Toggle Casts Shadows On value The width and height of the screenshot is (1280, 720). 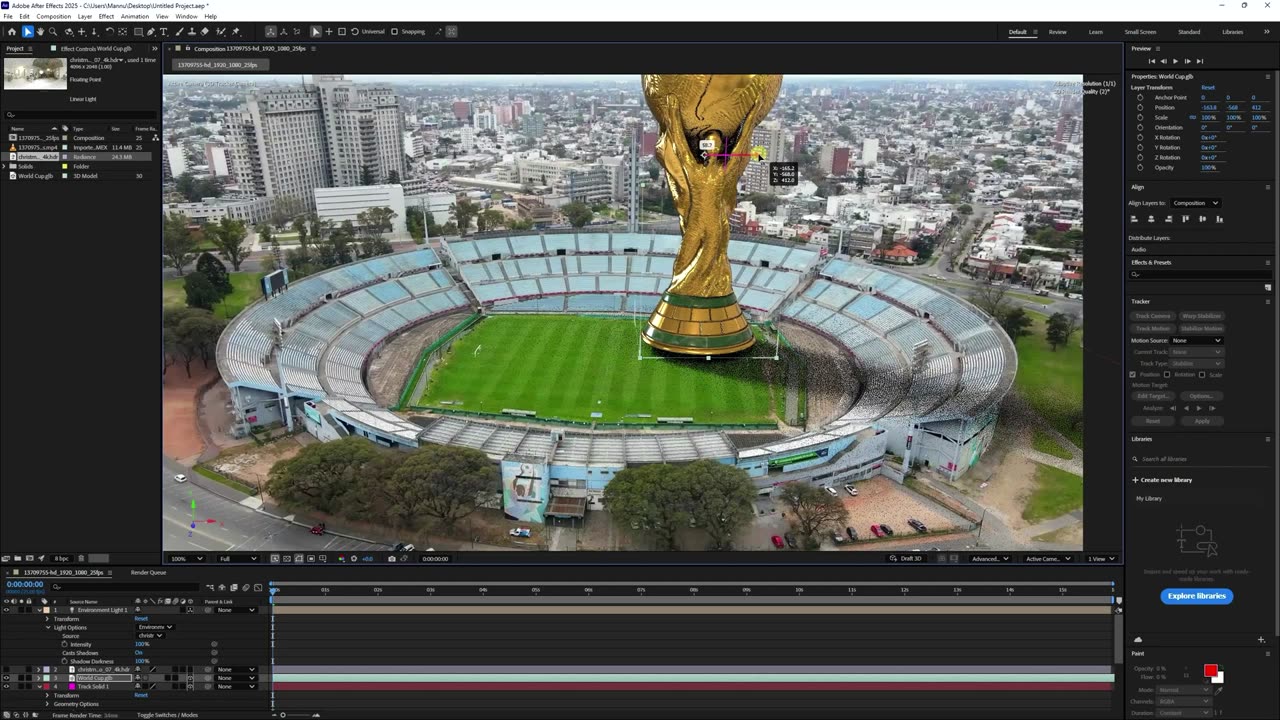point(139,653)
